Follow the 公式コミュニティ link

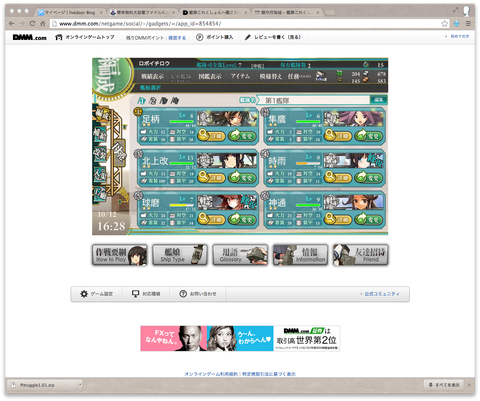[382, 294]
